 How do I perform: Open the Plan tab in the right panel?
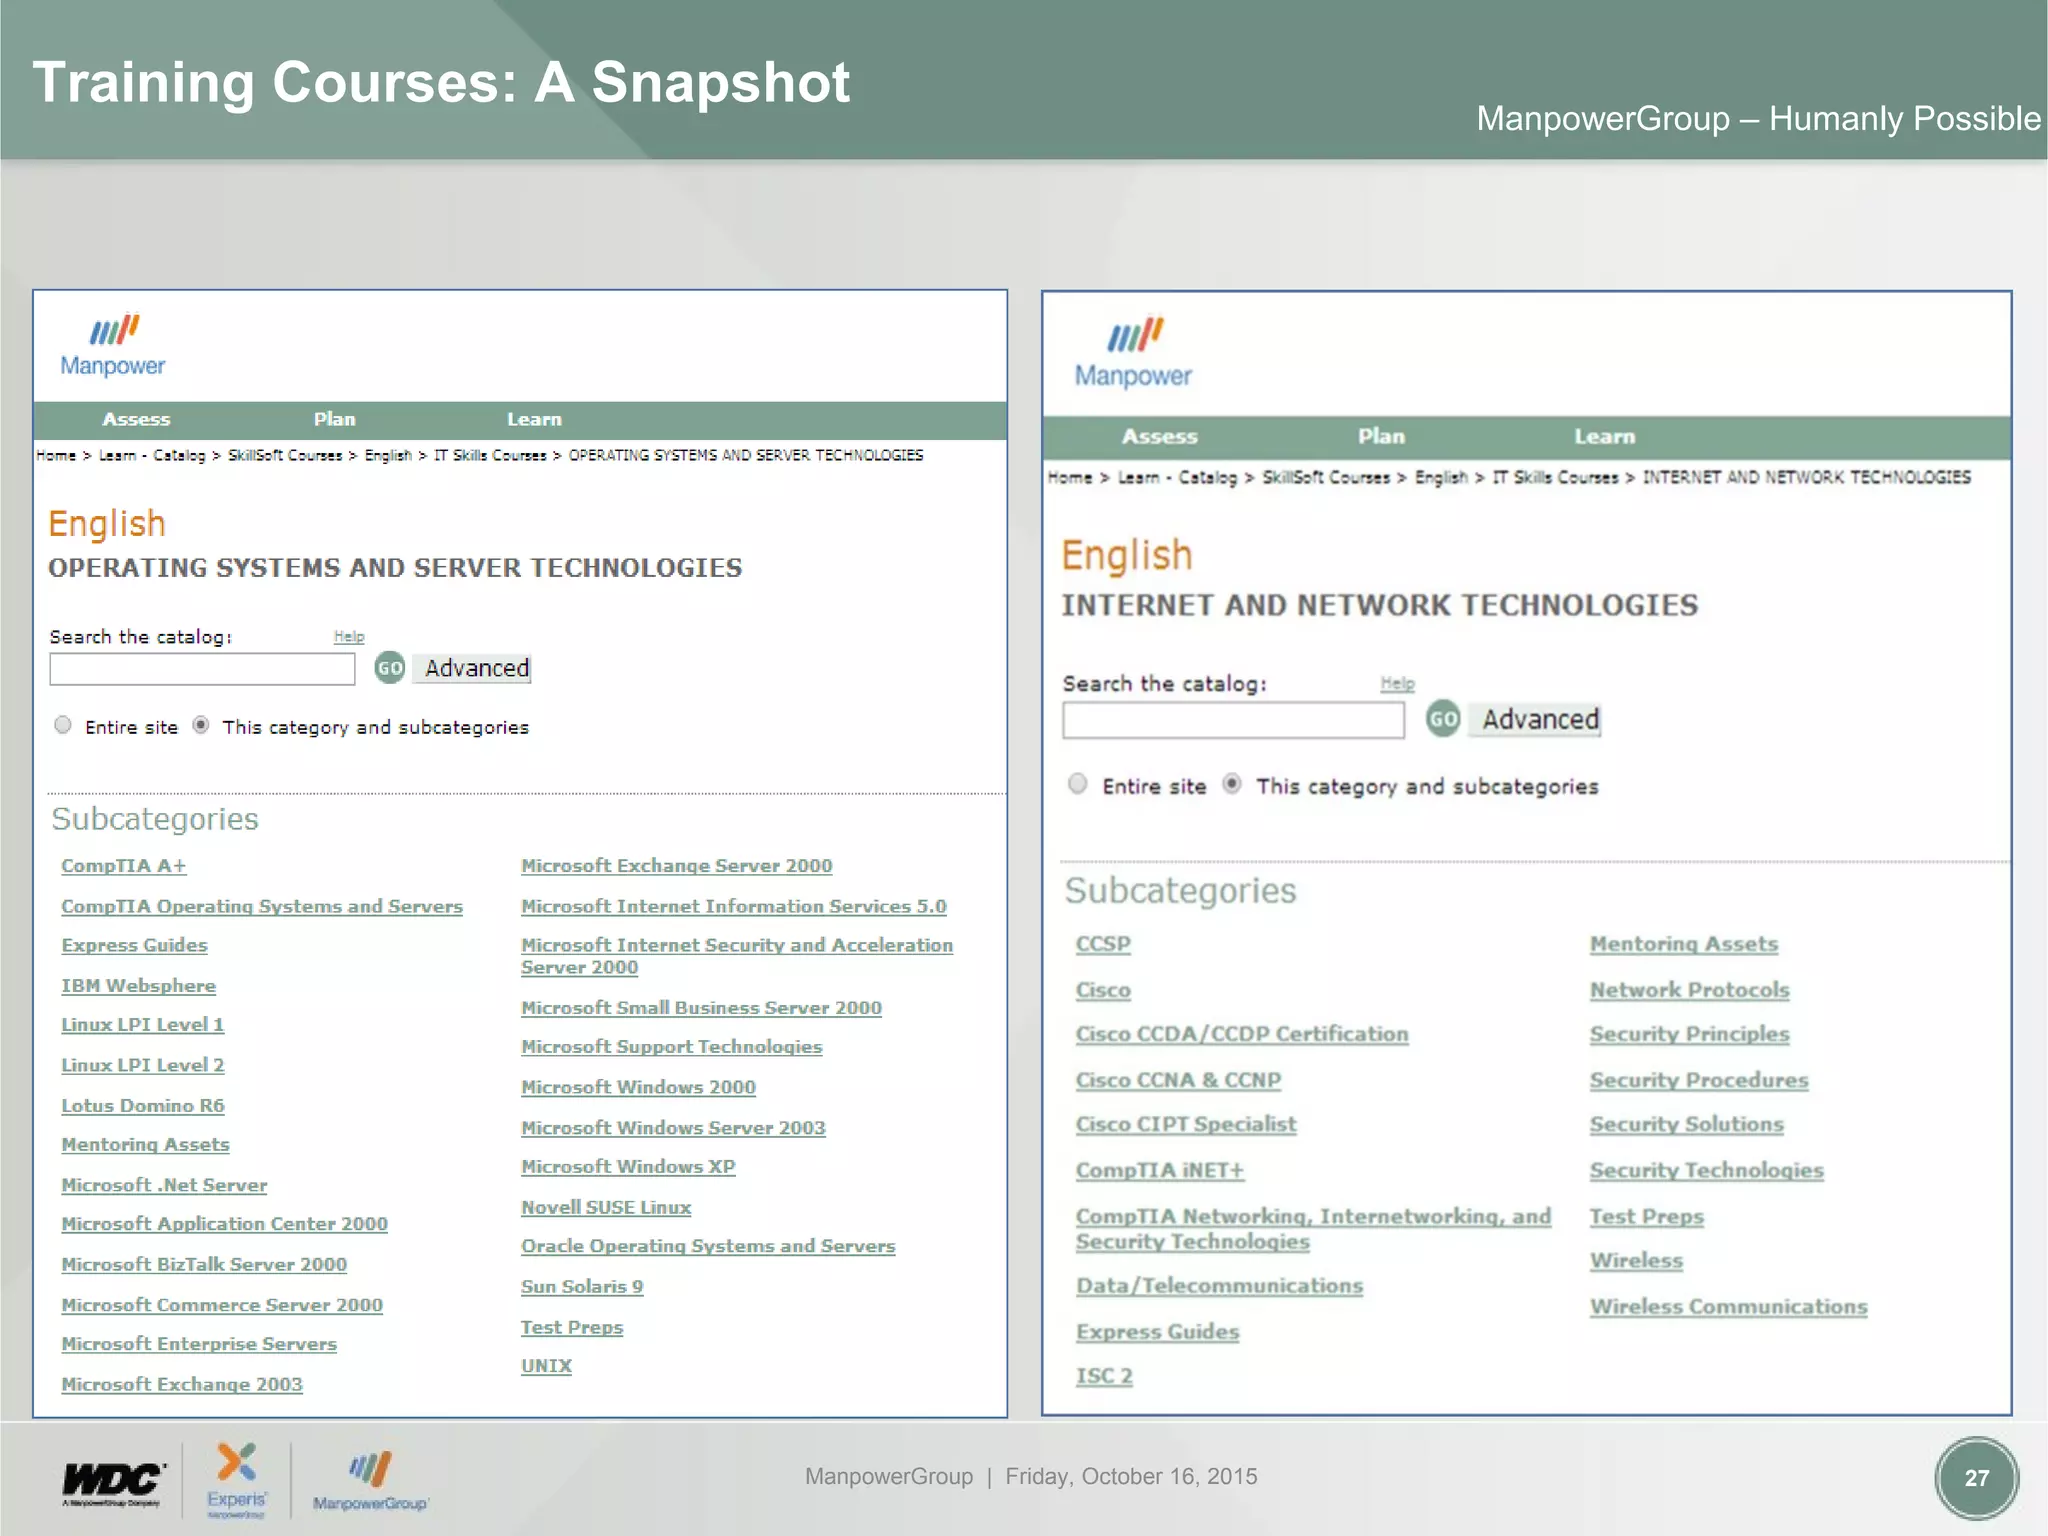coord(1381,437)
